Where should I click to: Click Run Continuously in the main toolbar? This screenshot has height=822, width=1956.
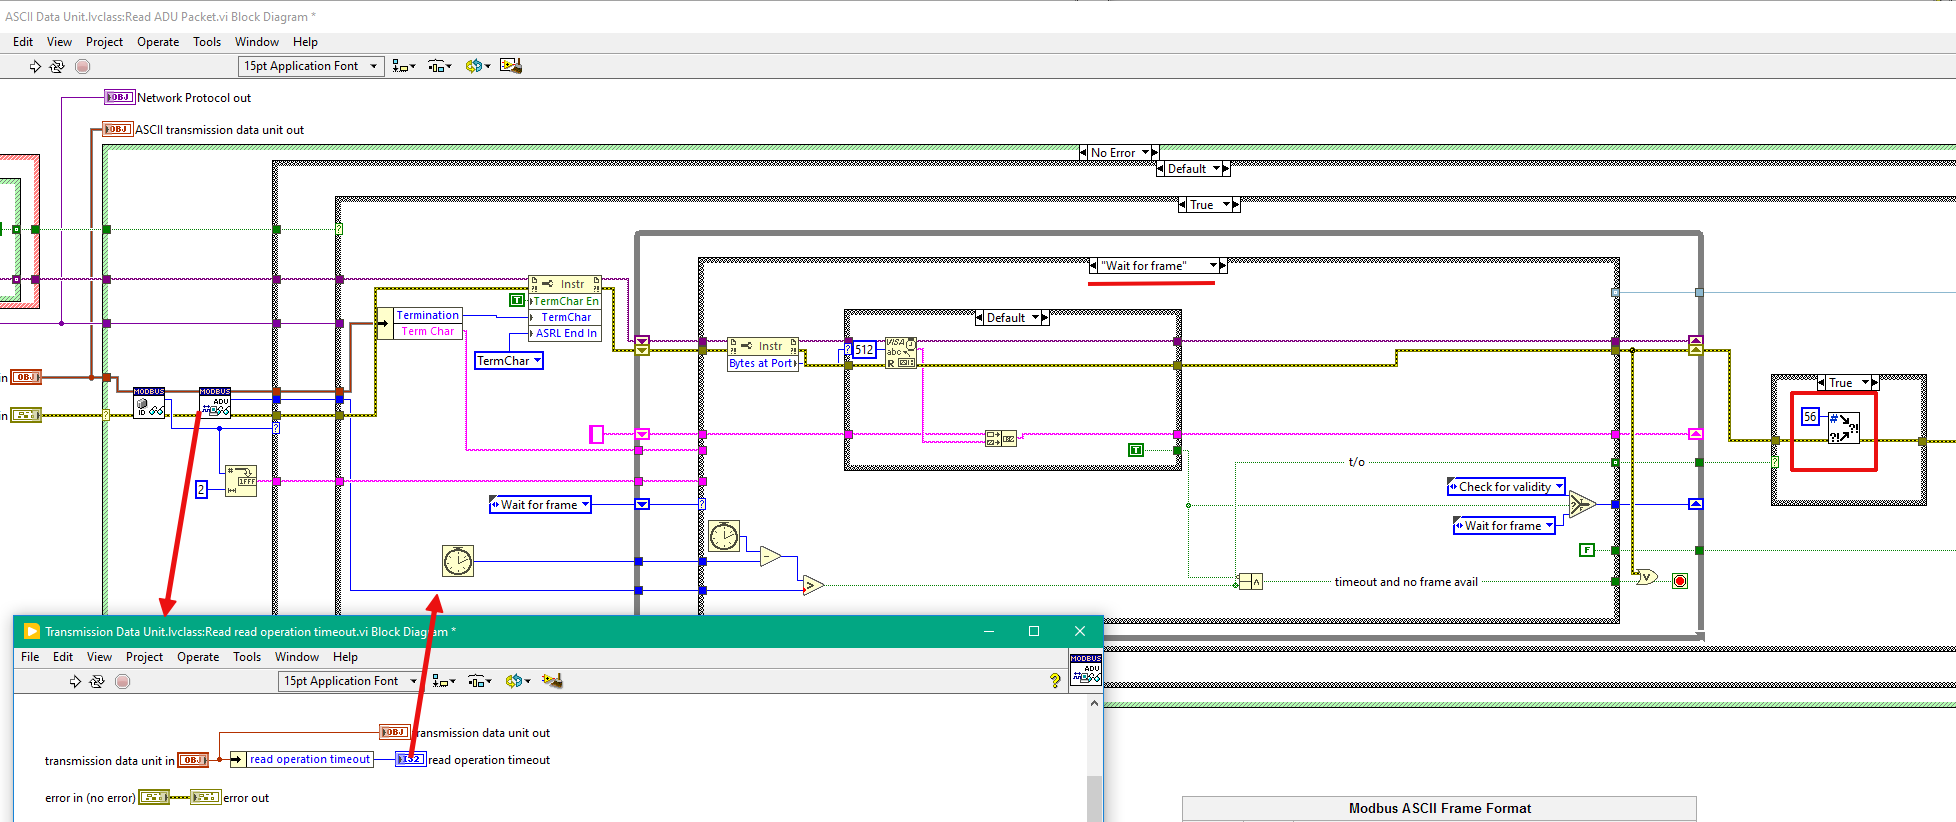pos(57,66)
